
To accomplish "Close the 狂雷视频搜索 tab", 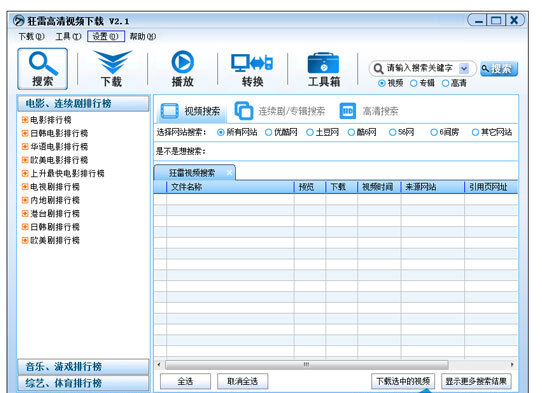I will point(229,172).
